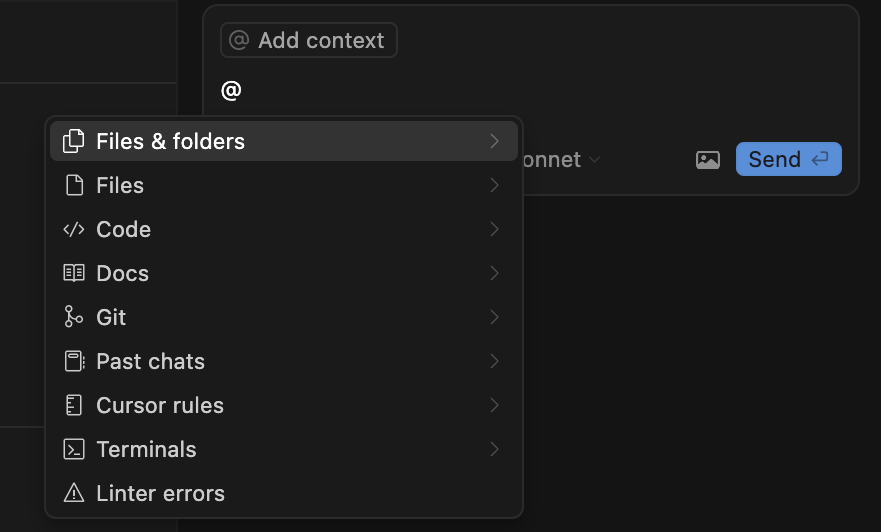The image size is (881, 532).
Task: Click the Code brackets icon
Action: click(73, 229)
